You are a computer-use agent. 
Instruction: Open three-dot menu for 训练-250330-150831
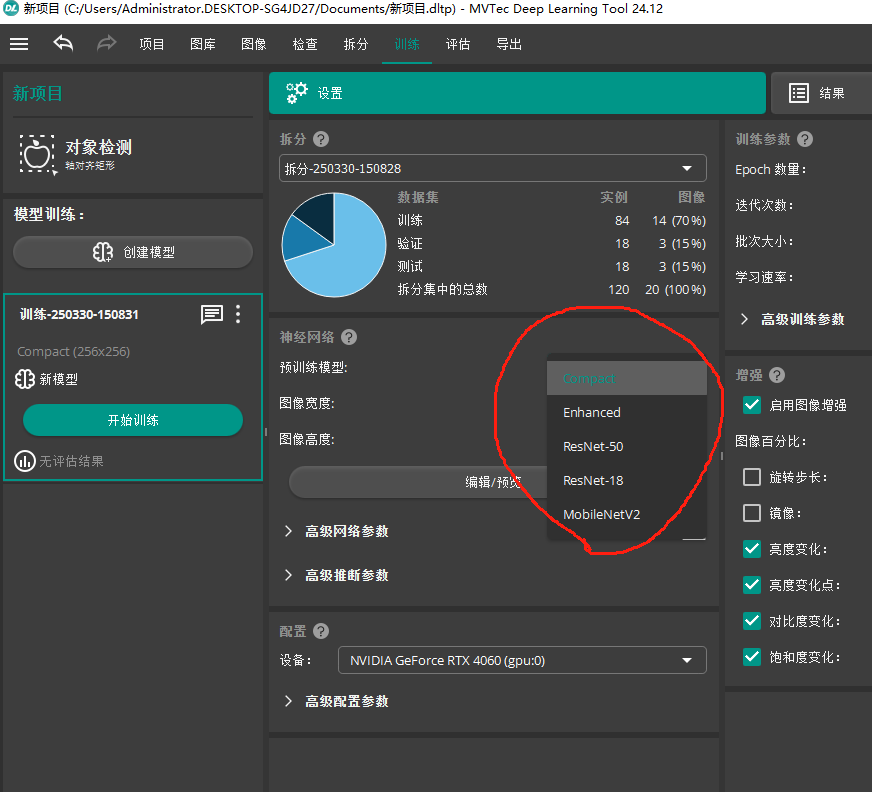(238, 315)
